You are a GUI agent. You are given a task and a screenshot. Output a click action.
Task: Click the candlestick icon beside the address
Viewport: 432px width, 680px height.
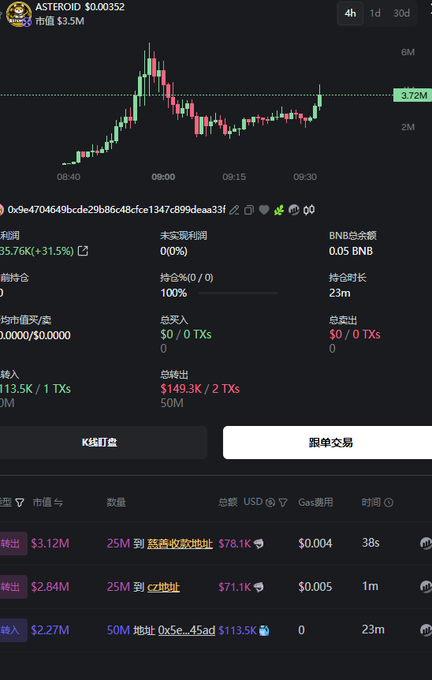point(309,210)
